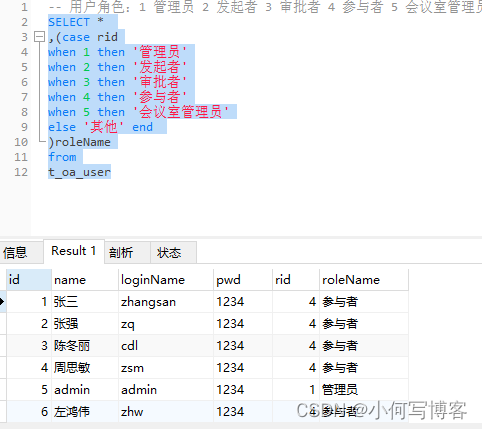The image size is (482, 429).
Task: Click the '会议室管理员' string in line 8
Action: coord(181,112)
